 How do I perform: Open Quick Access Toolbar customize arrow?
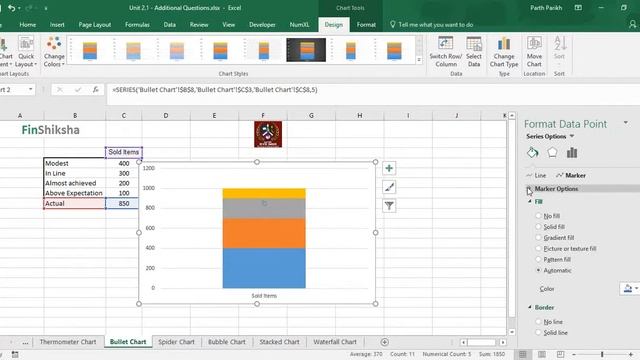tap(46, 8)
